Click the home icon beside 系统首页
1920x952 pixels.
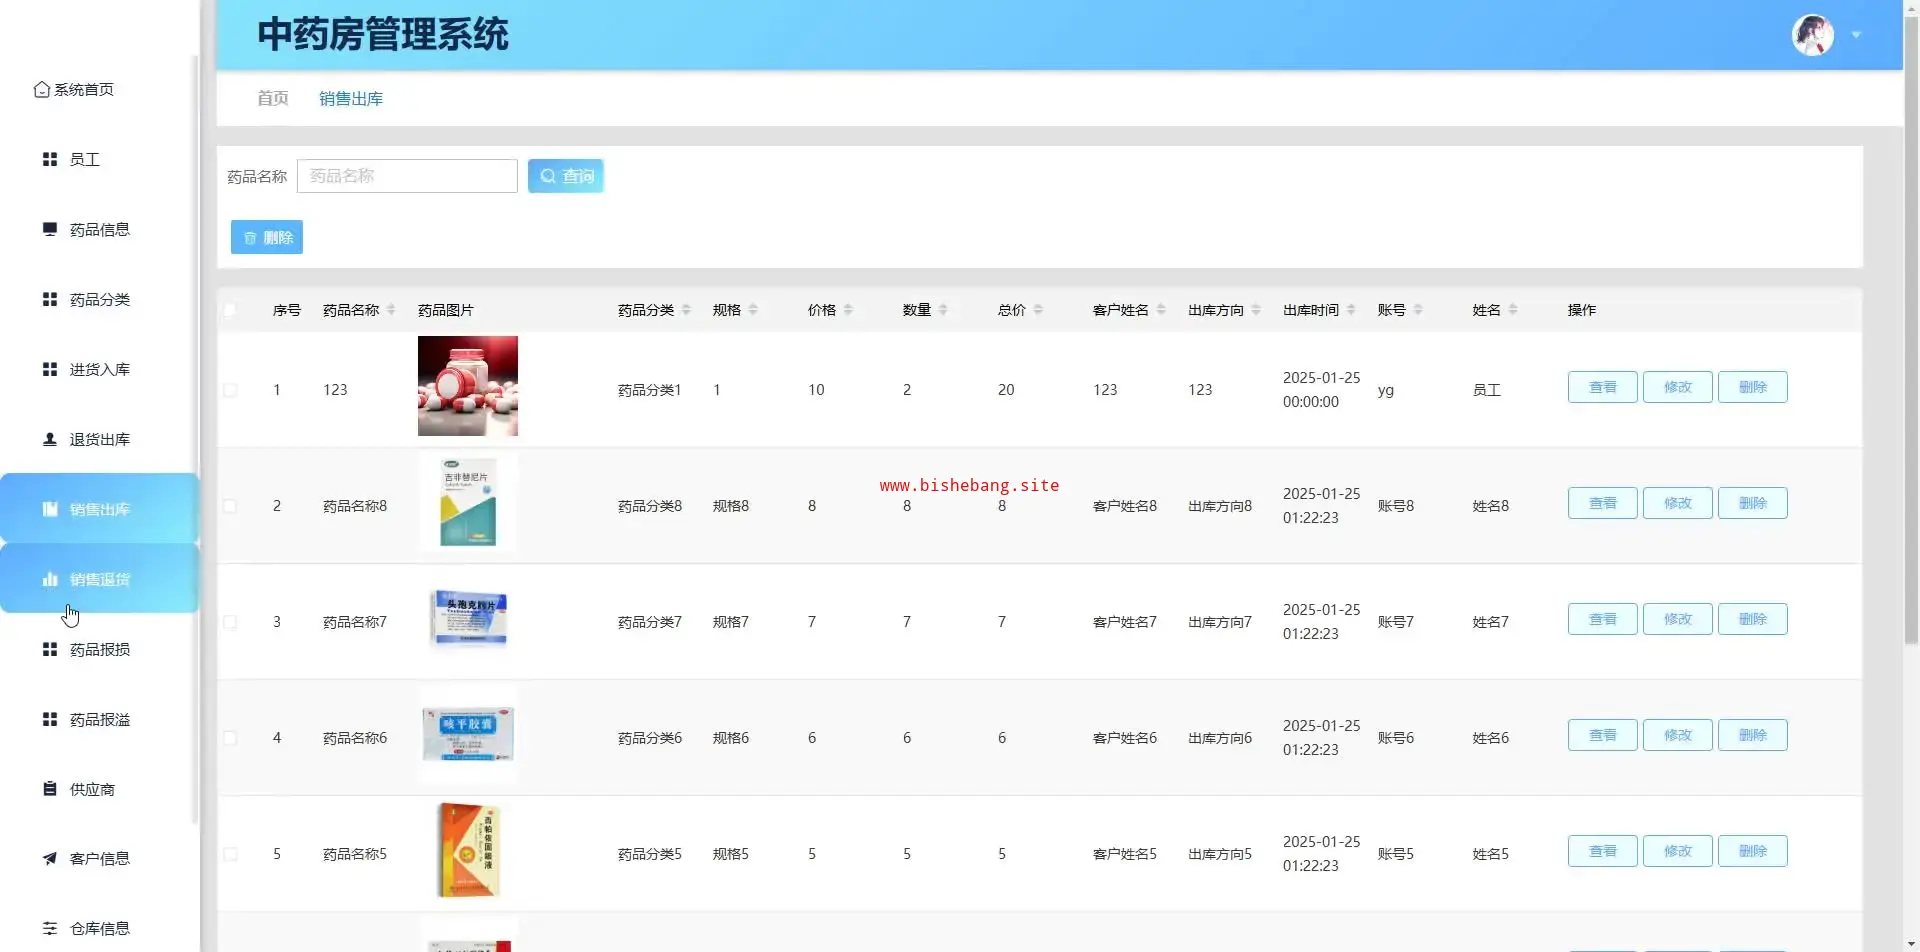click(41, 90)
